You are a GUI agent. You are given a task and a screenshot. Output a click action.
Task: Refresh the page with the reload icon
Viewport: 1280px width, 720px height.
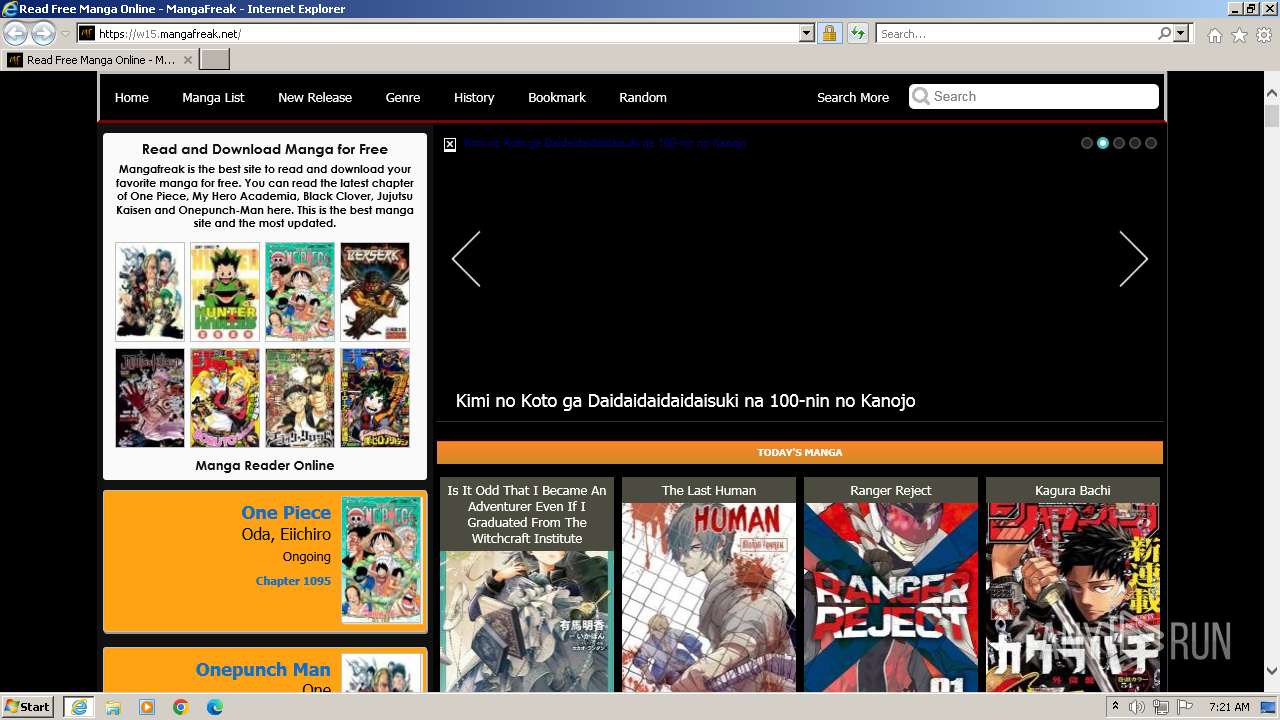point(857,34)
